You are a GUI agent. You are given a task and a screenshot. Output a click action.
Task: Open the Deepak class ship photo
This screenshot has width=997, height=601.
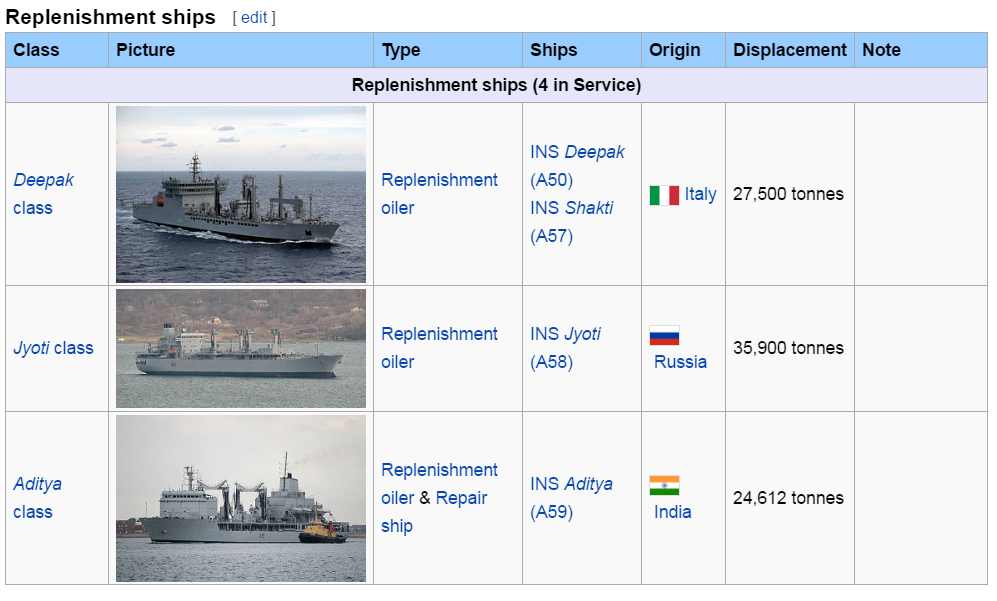(240, 194)
